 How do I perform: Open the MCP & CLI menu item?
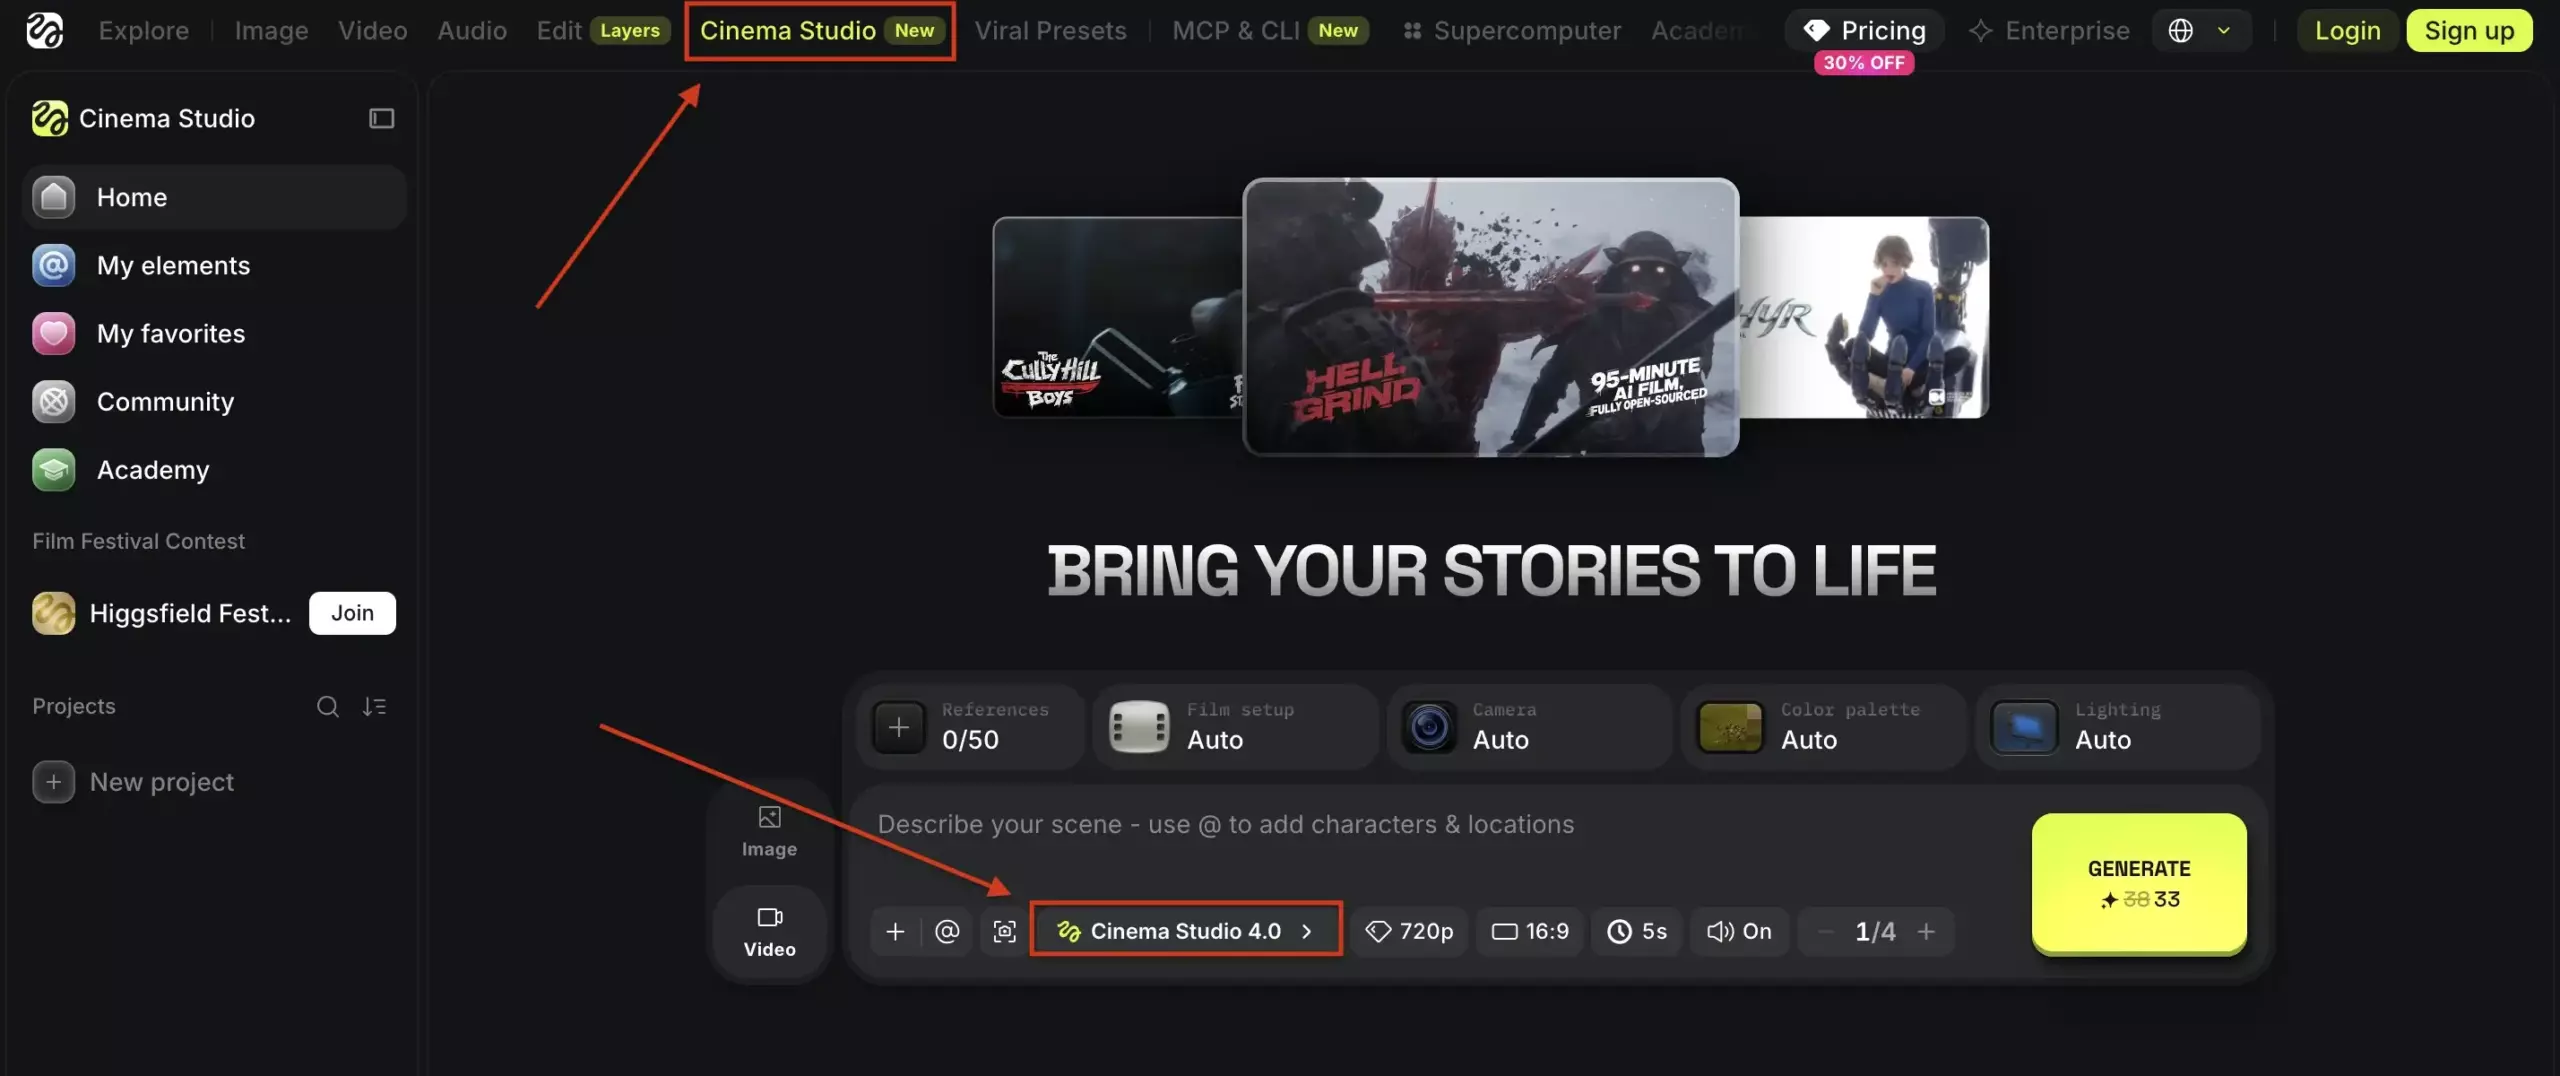(x=1269, y=31)
